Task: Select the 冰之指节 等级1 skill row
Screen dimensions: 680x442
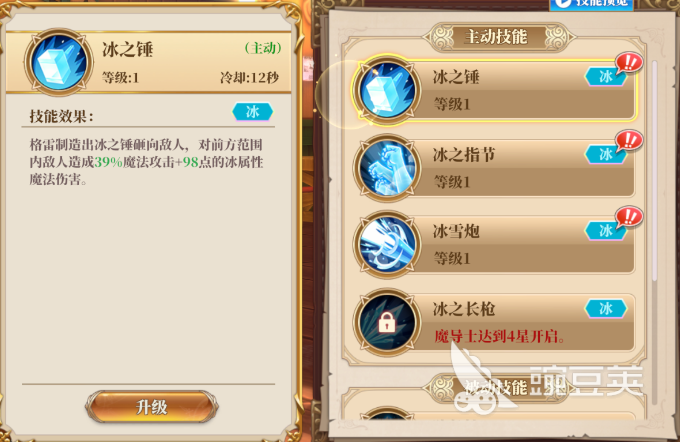Action: pos(494,168)
